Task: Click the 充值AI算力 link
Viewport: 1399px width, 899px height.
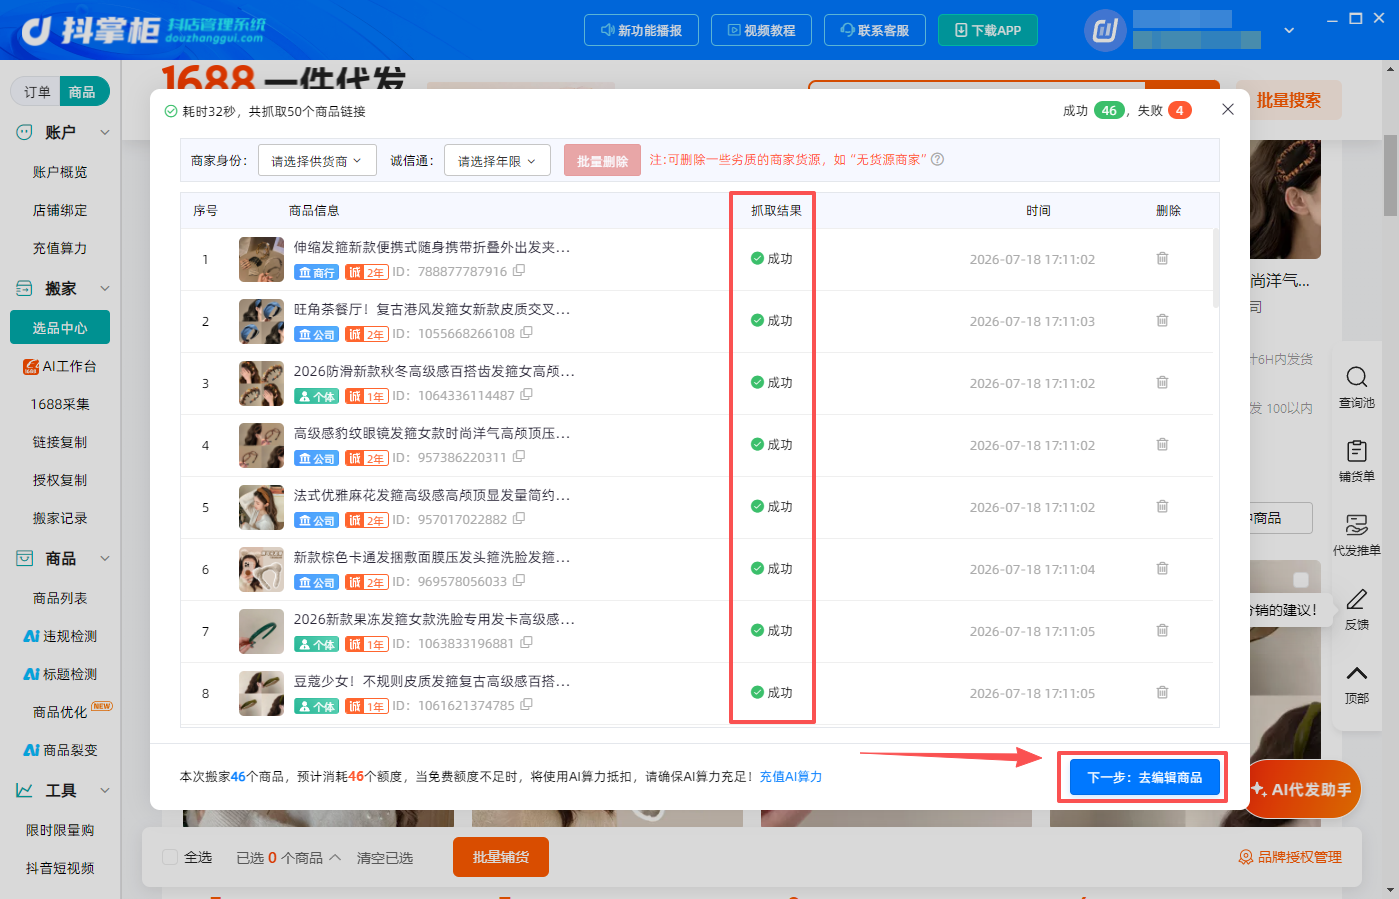Action: [791, 776]
